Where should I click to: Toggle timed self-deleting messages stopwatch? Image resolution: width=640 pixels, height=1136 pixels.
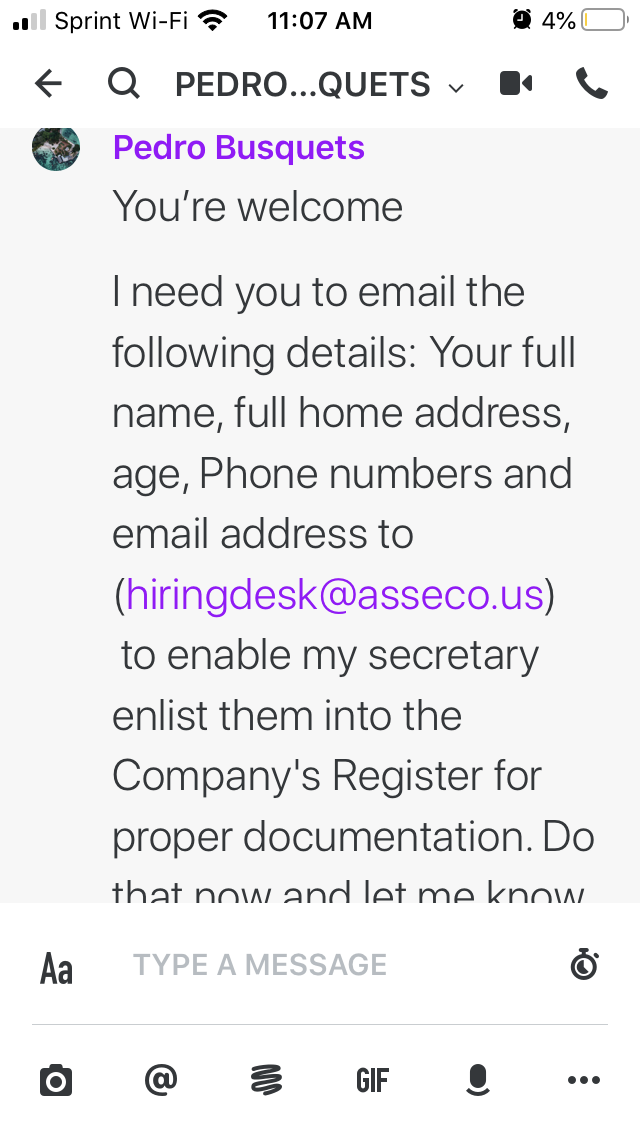pos(583,964)
